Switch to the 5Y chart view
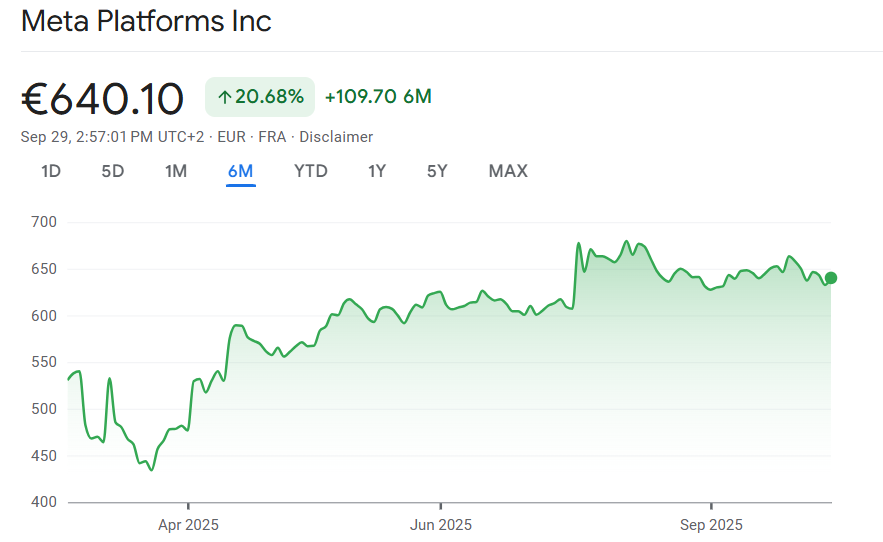This screenshot has height=542, width=883. click(x=437, y=171)
